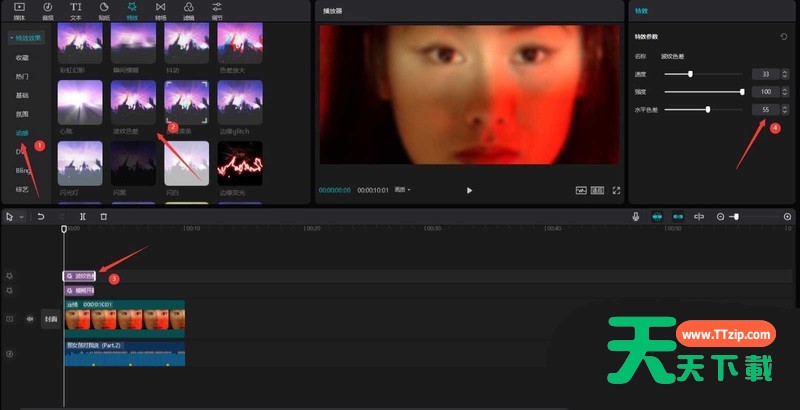The width and height of the screenshot is (800, 410).
Task: Select the 热门 effects category
Action: [22, 76]
